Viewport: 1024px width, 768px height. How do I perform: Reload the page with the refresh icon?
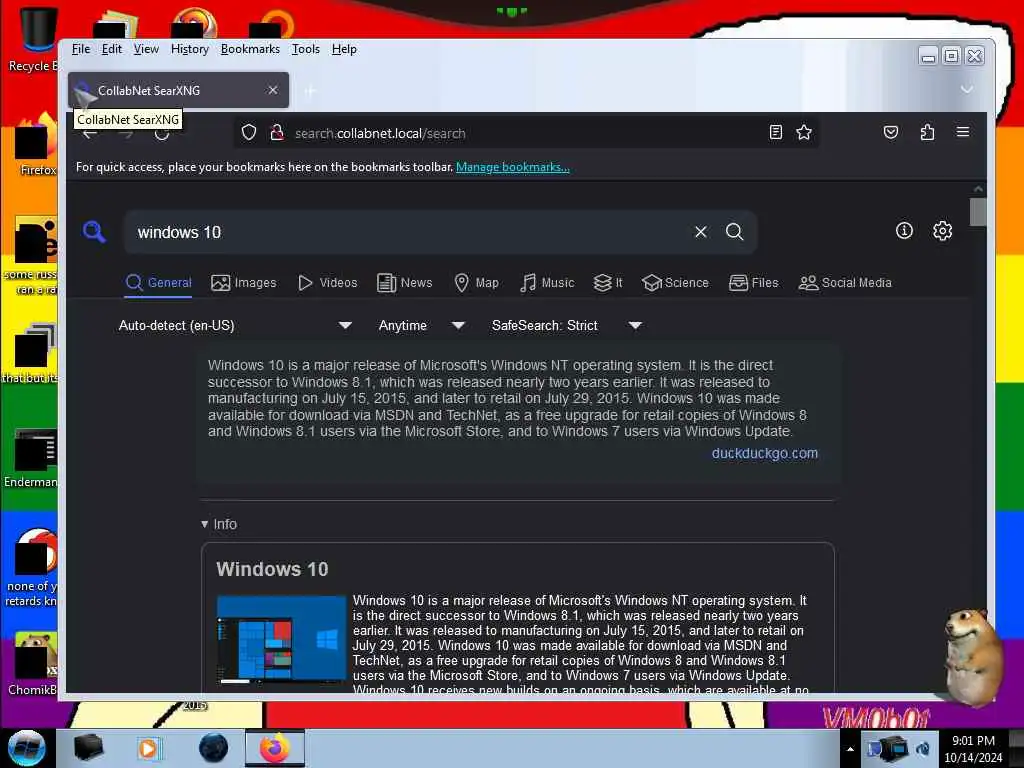pos(162,133)
